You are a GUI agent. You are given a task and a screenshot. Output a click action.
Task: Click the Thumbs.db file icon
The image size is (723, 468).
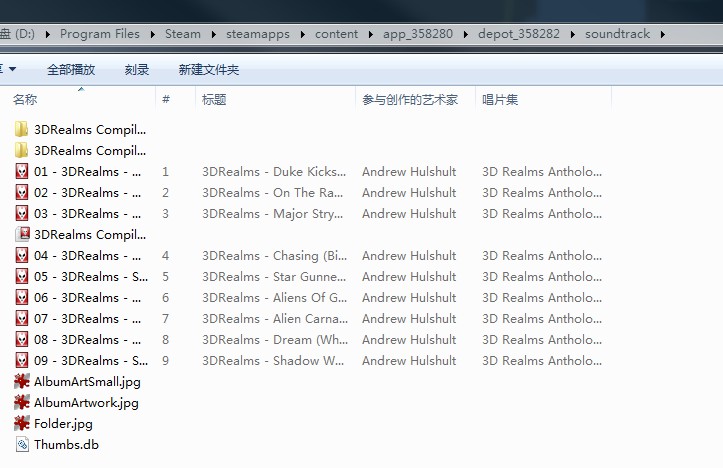[x=22, y=444]
